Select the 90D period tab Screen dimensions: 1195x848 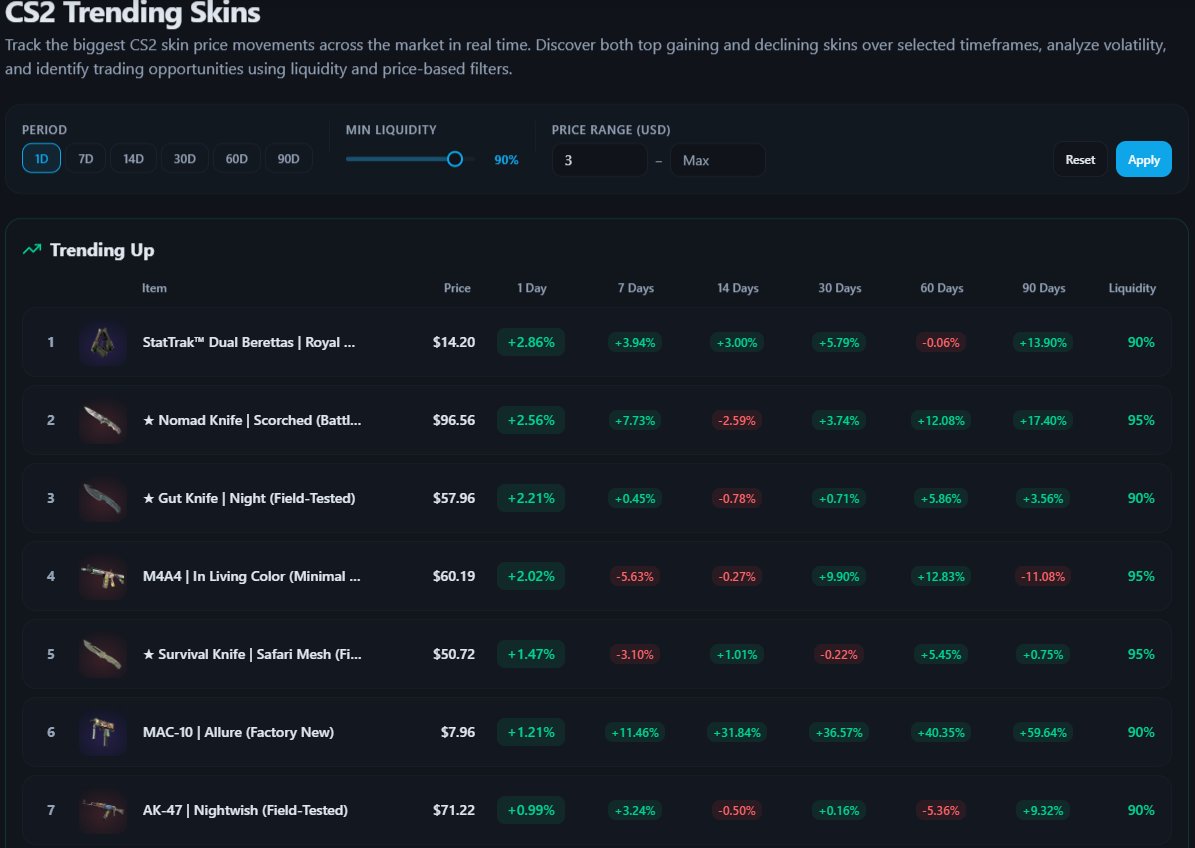point(288,159)
